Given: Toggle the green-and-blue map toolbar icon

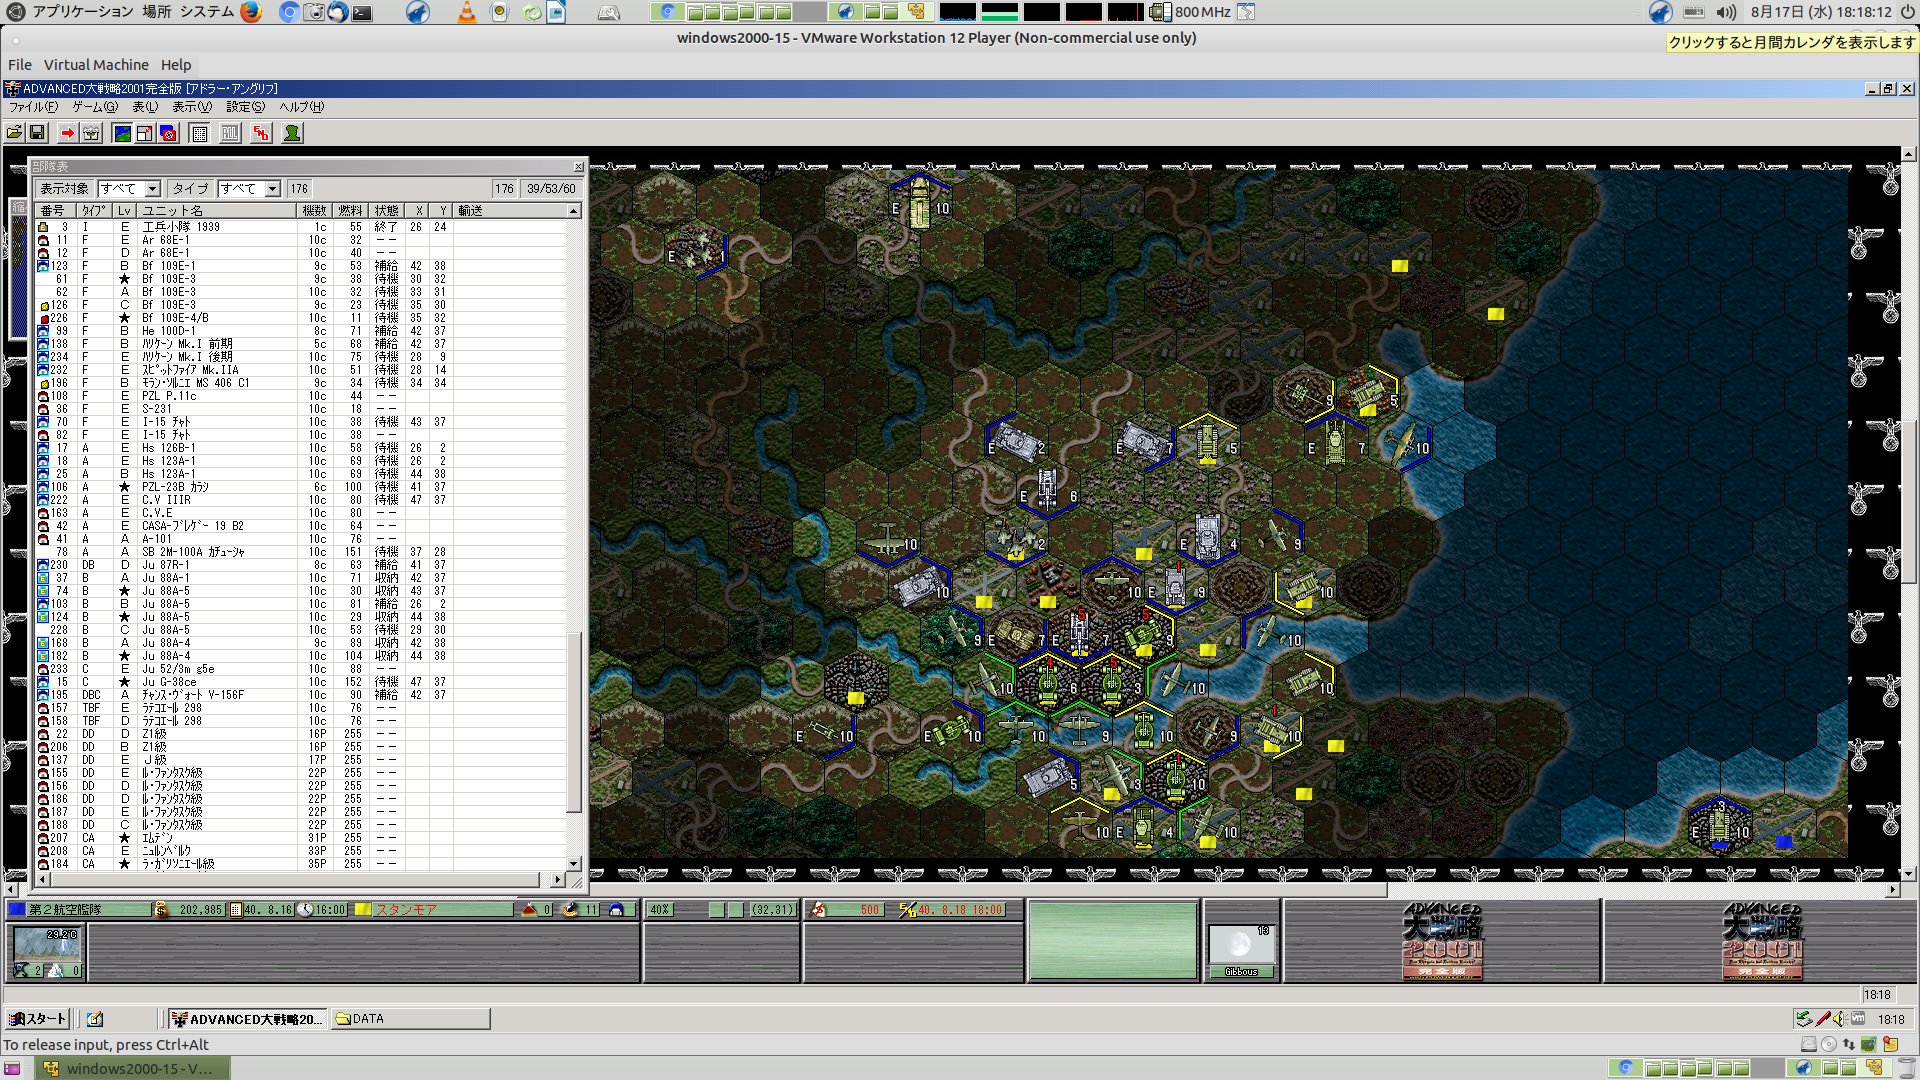Looking at the screenshot, I should (122, 133).
